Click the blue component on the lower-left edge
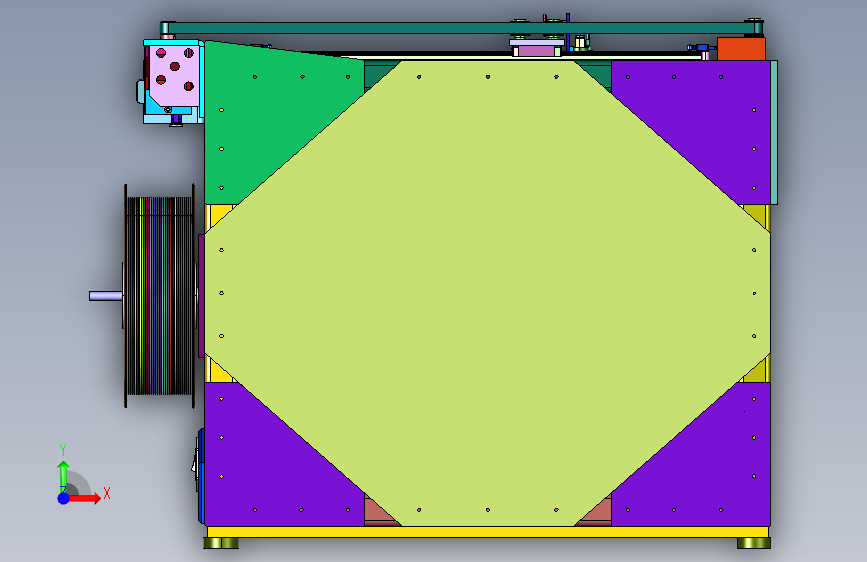Screen dimensions: 867x562 point(200,476)
